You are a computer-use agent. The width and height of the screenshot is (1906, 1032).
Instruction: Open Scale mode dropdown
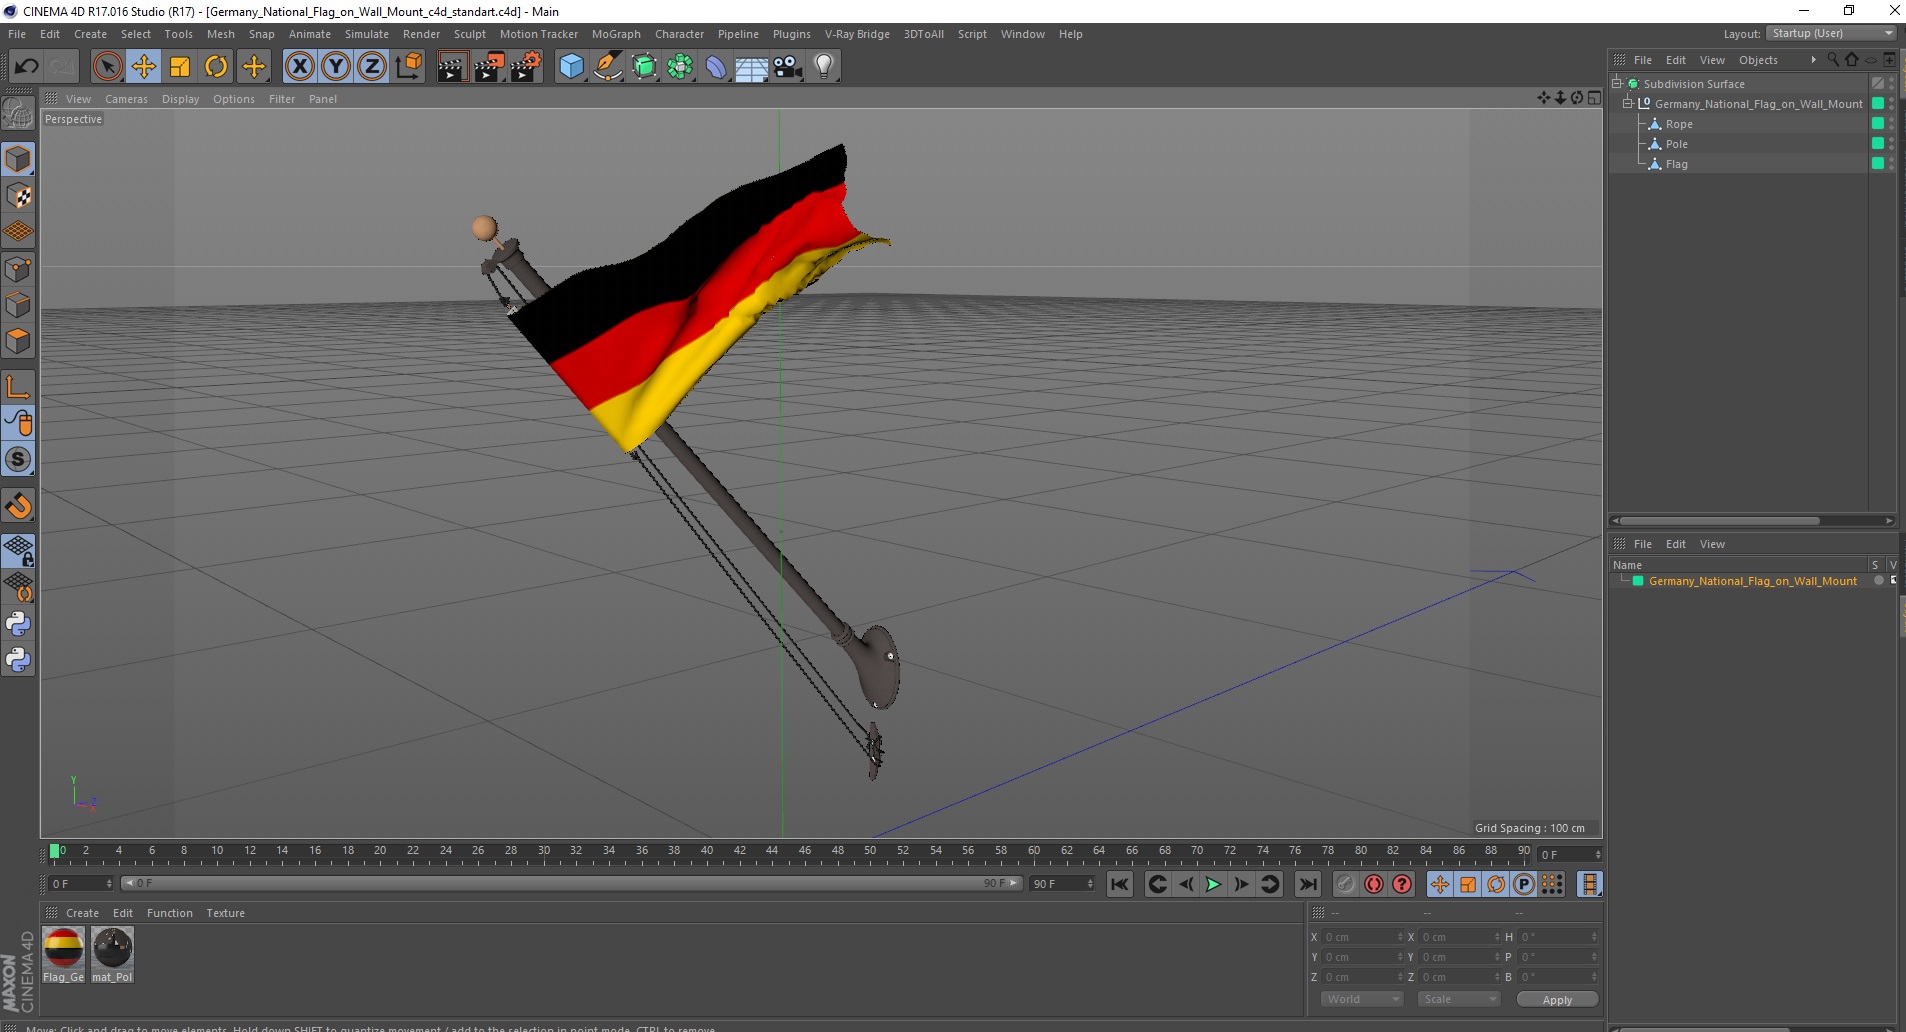coord(1459,999)
